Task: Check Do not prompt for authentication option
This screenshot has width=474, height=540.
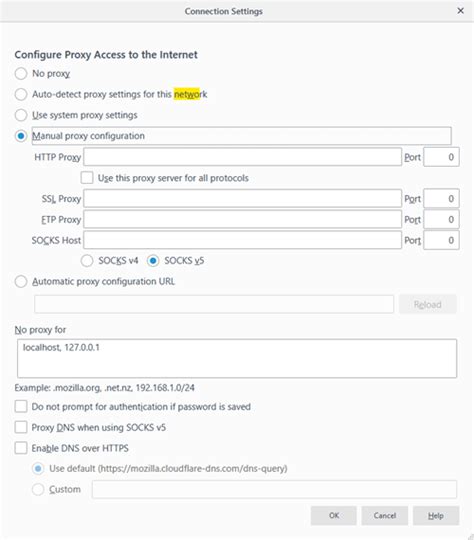Action: (21, 406)
